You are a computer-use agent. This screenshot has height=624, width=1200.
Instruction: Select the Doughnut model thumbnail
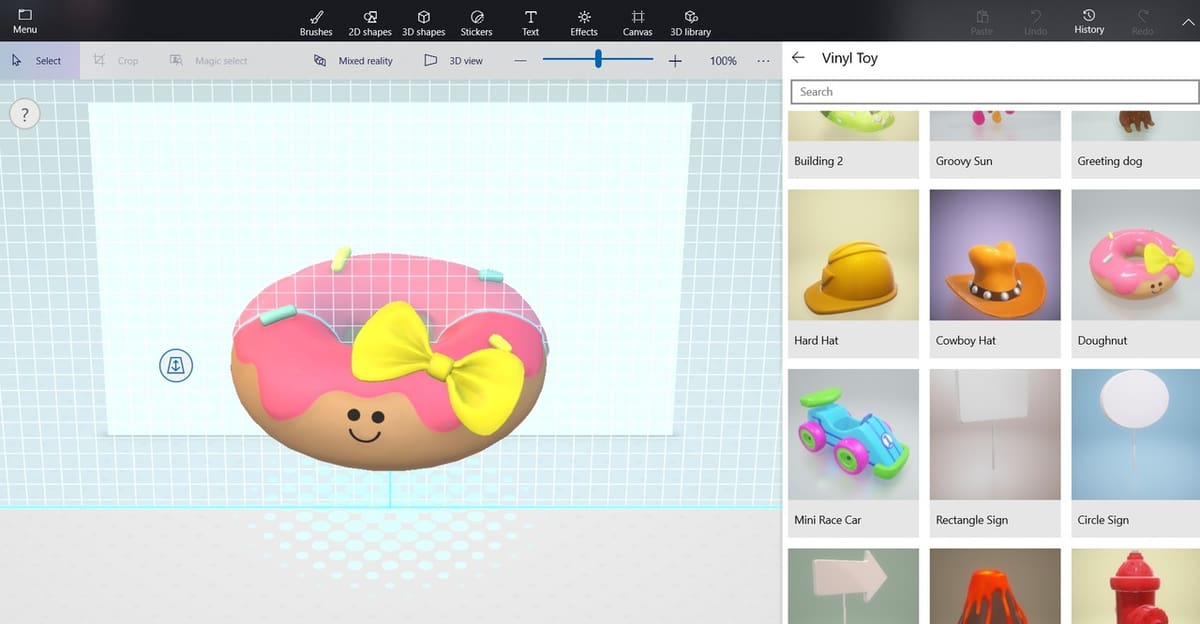tap(1136, 255)
